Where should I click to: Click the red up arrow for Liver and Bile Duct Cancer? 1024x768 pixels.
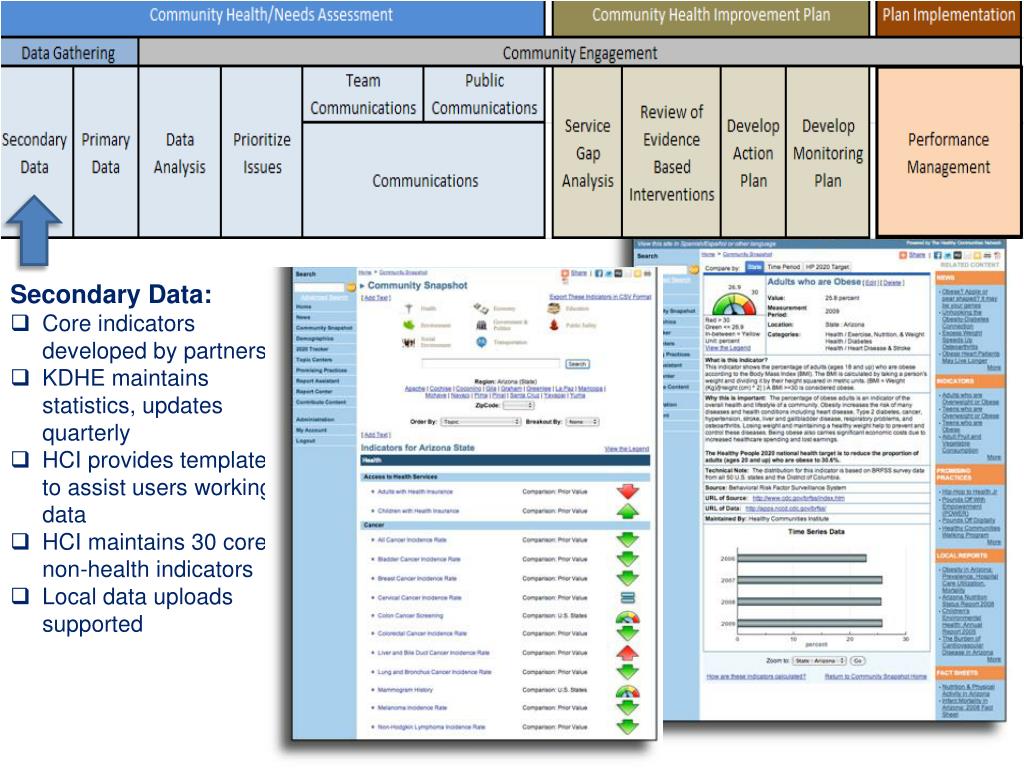coord(628,652)
